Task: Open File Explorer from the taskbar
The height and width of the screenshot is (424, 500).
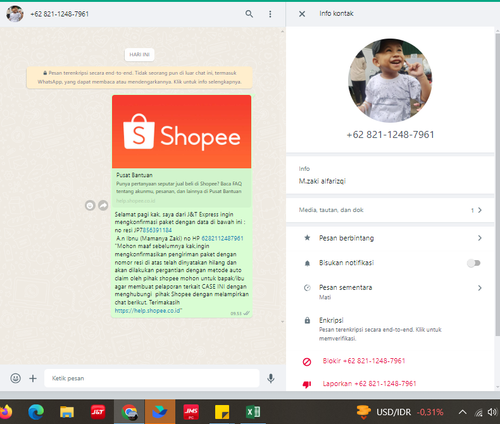Action: coord(67,412)
